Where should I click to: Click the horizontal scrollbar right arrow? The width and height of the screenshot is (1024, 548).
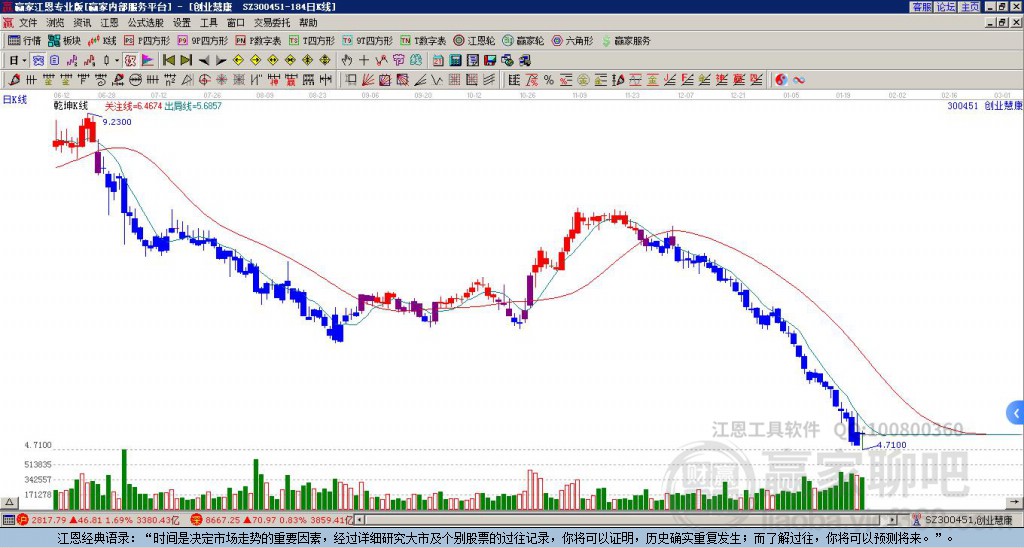click(893, 520)
